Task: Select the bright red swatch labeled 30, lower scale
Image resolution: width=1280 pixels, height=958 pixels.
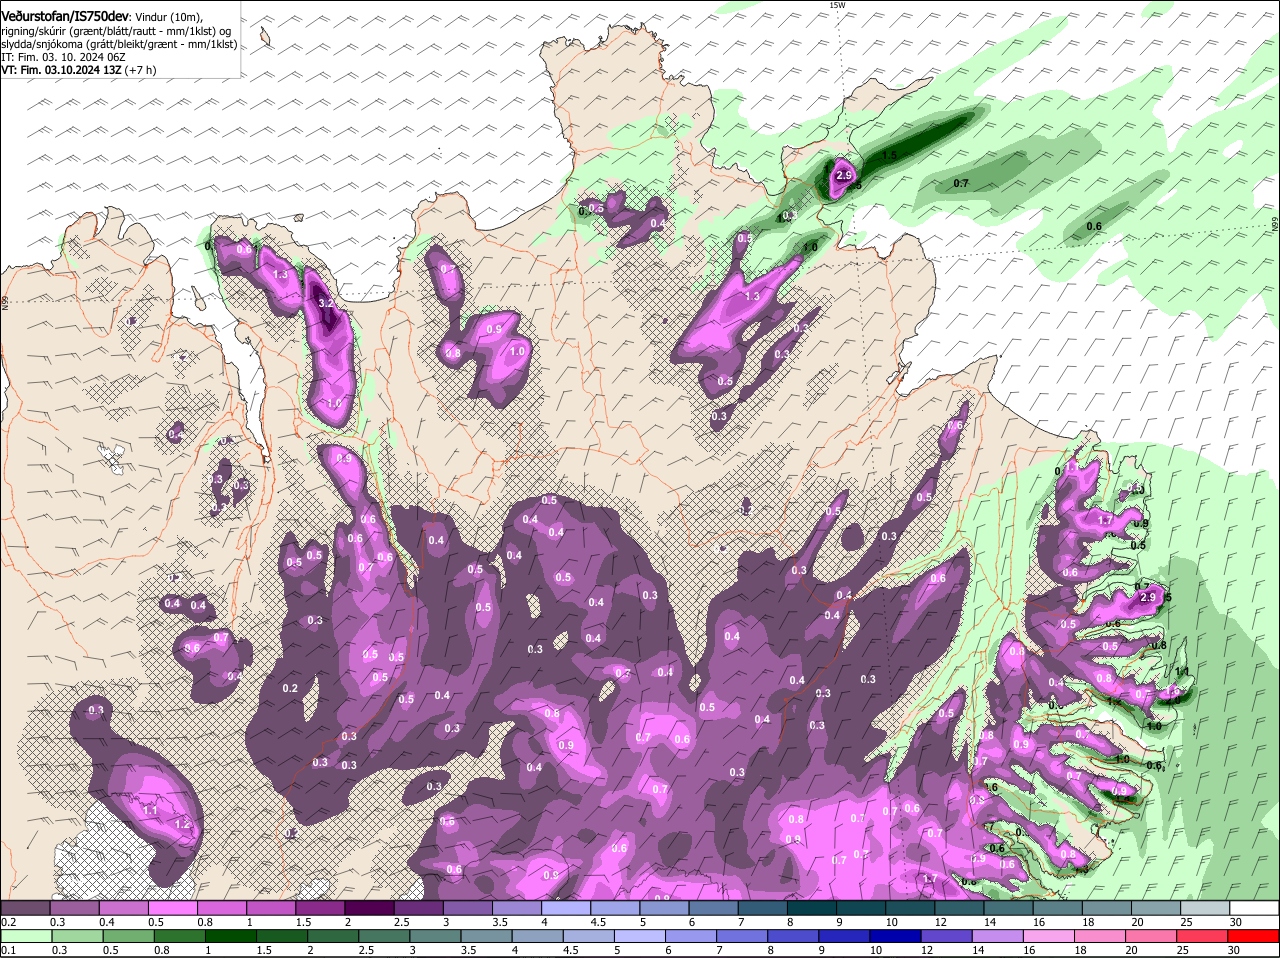Action: click(1254, 936)
